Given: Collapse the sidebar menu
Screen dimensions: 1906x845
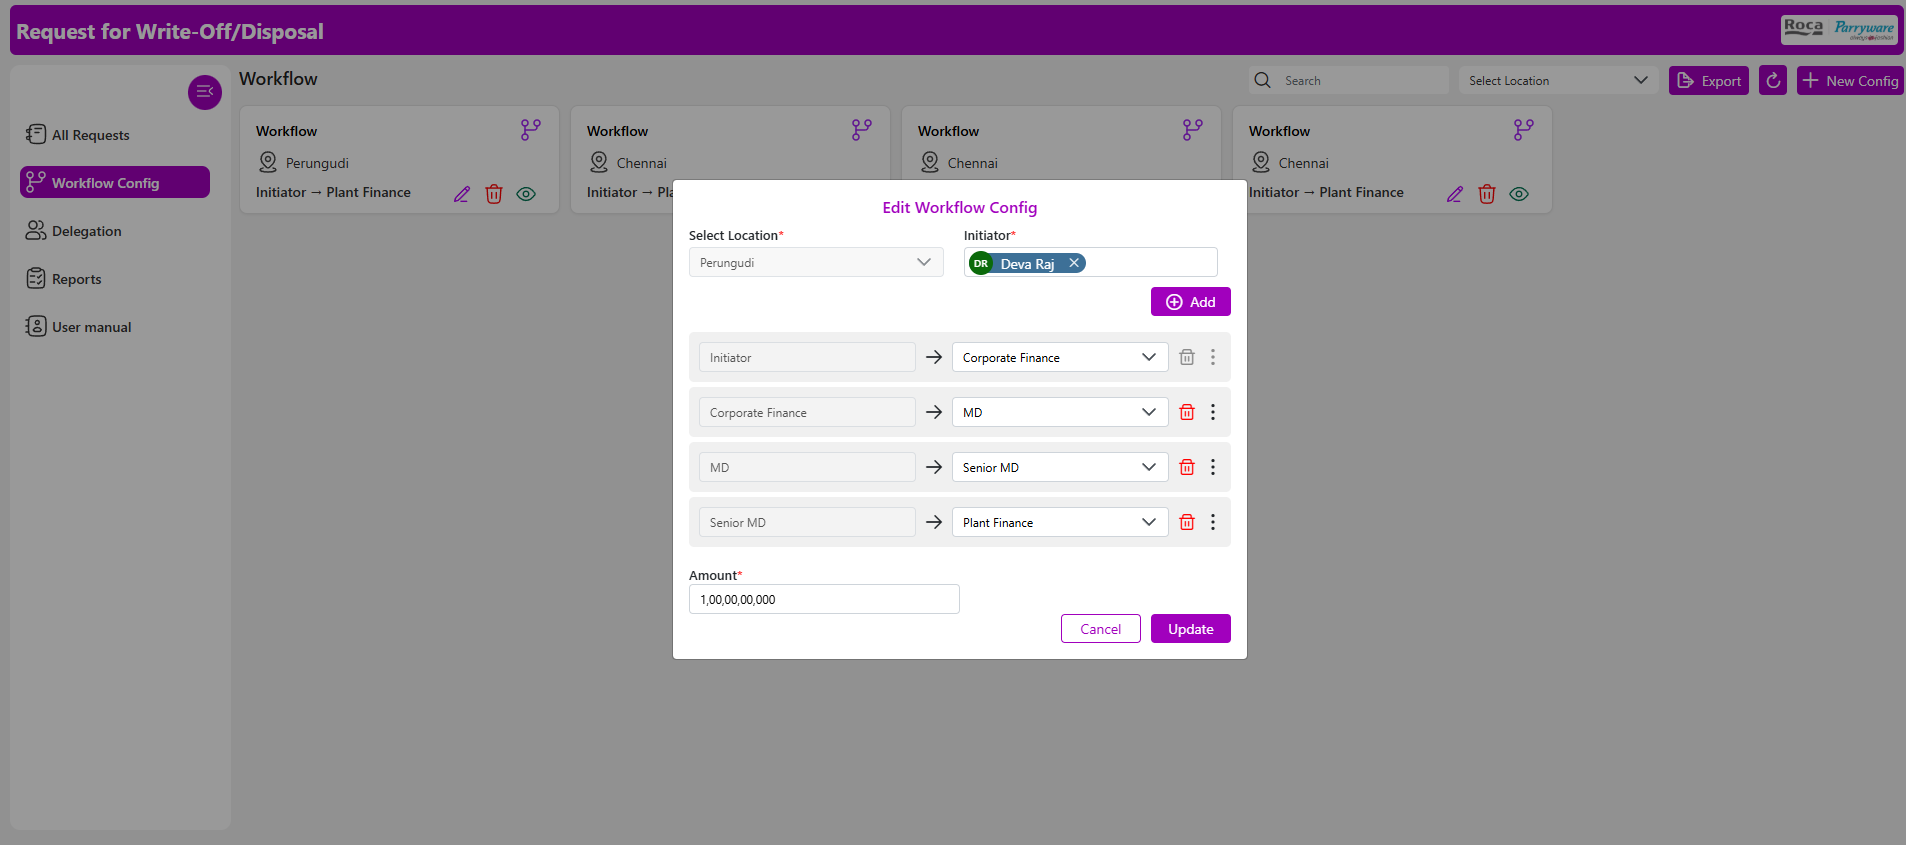Looking at the screenshot, I should pos(205,92).
